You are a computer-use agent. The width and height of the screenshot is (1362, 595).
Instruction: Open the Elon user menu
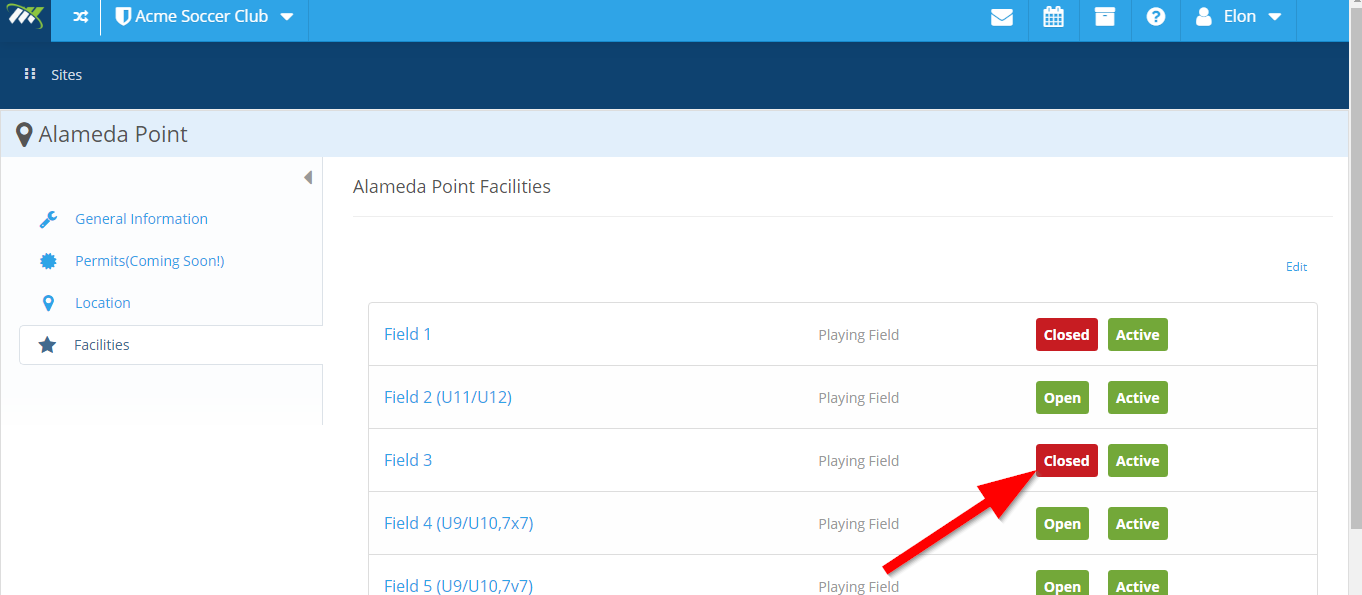tap(1239, 17)
